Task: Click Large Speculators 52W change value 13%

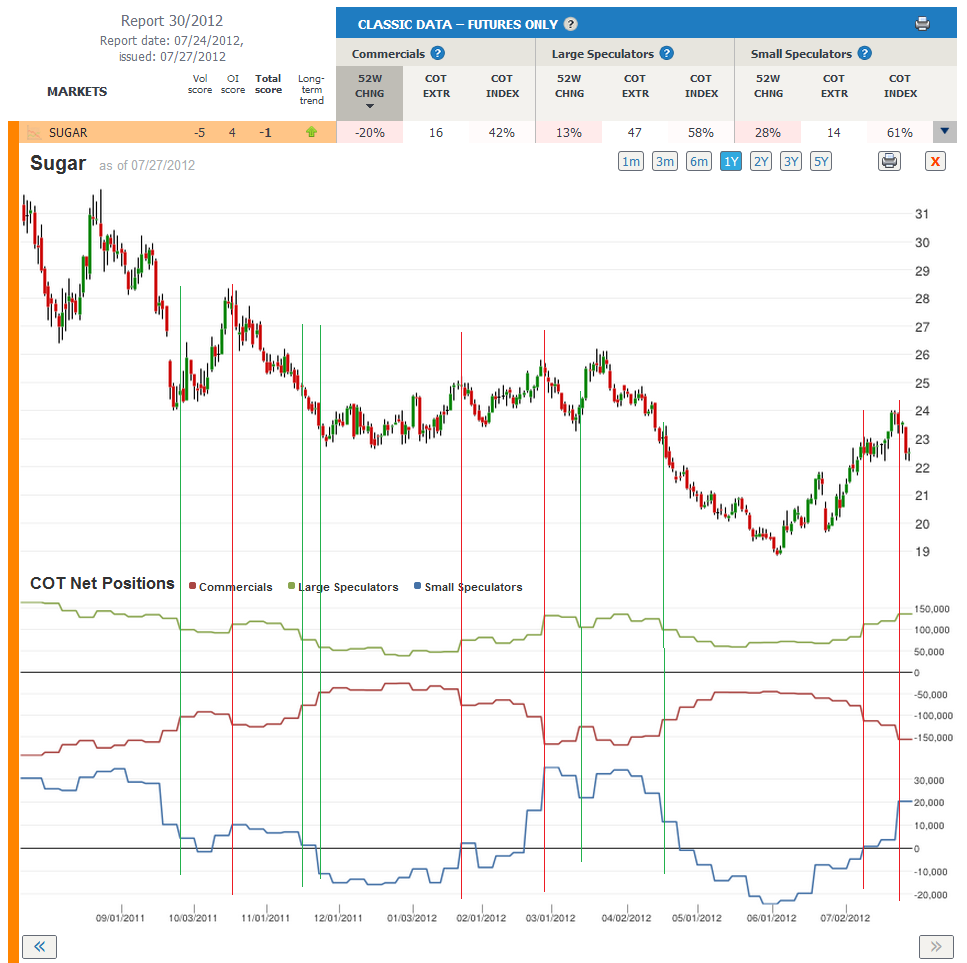Action: point(569,133)
